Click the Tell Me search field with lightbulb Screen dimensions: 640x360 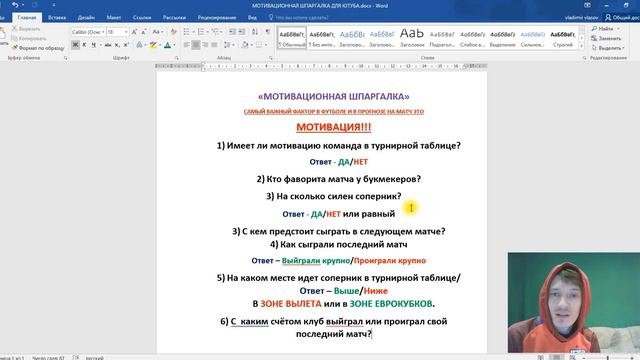pos(298,18)
